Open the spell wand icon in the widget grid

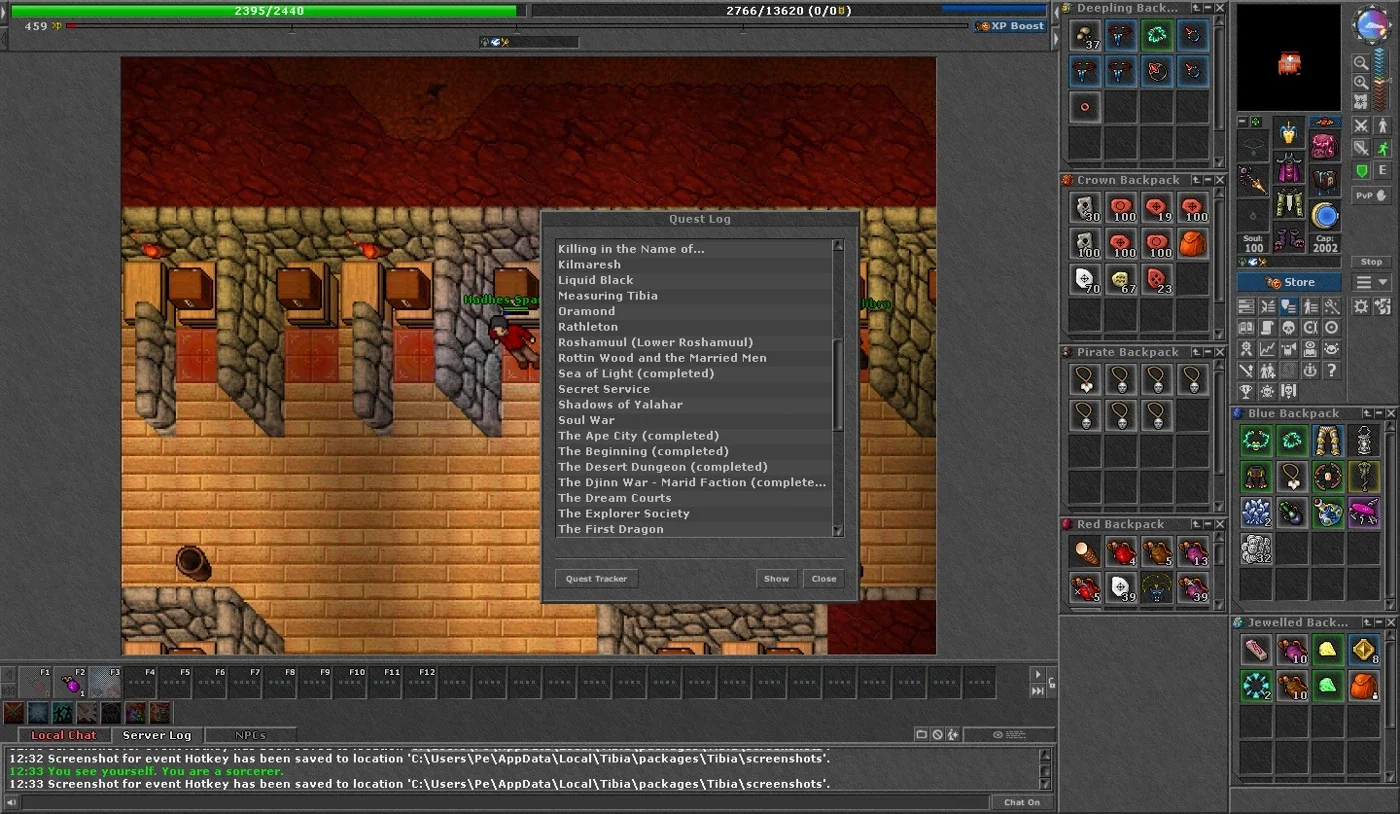coord(1332,306)
